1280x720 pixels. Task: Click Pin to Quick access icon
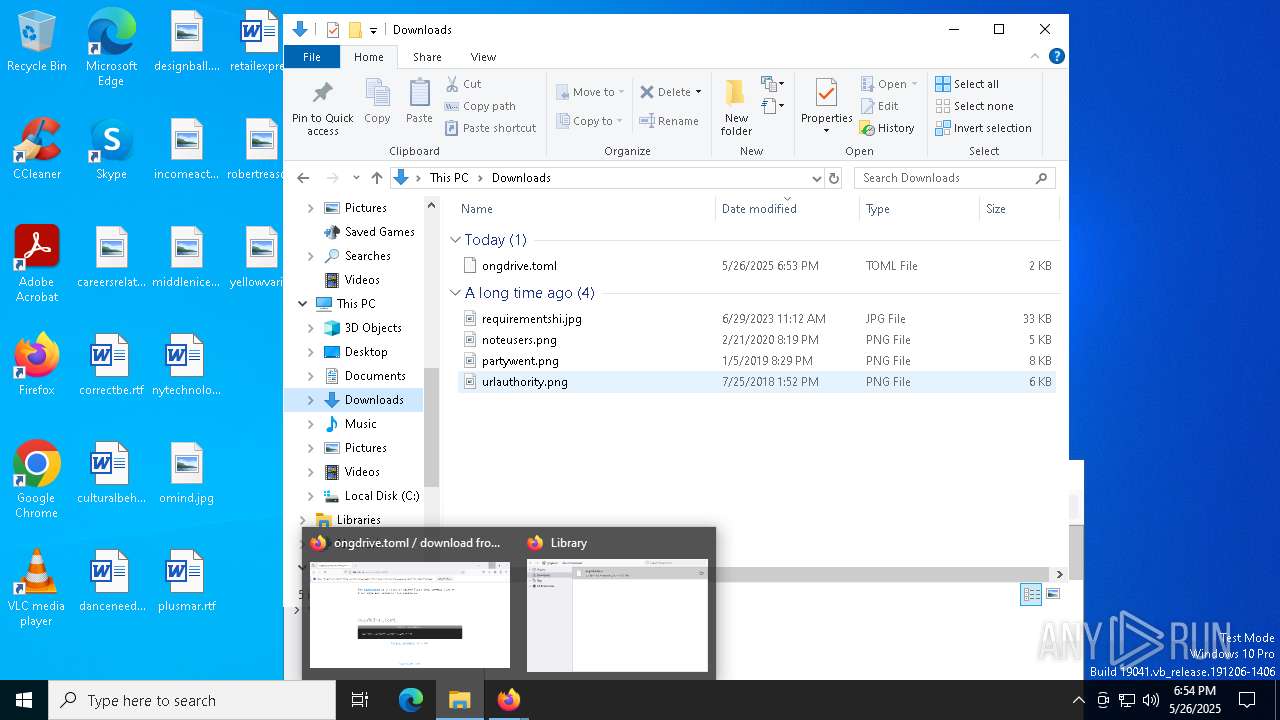coord(322,108)
